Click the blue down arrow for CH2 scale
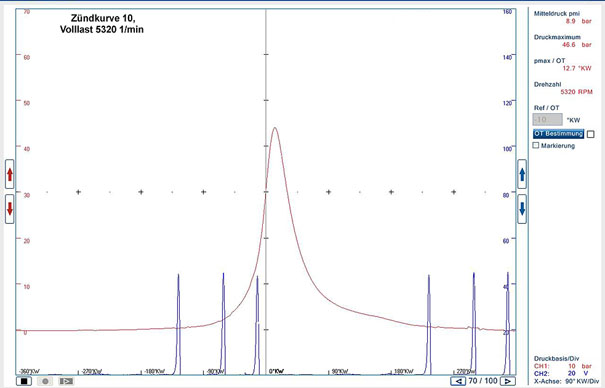 (x=522, y=209)
